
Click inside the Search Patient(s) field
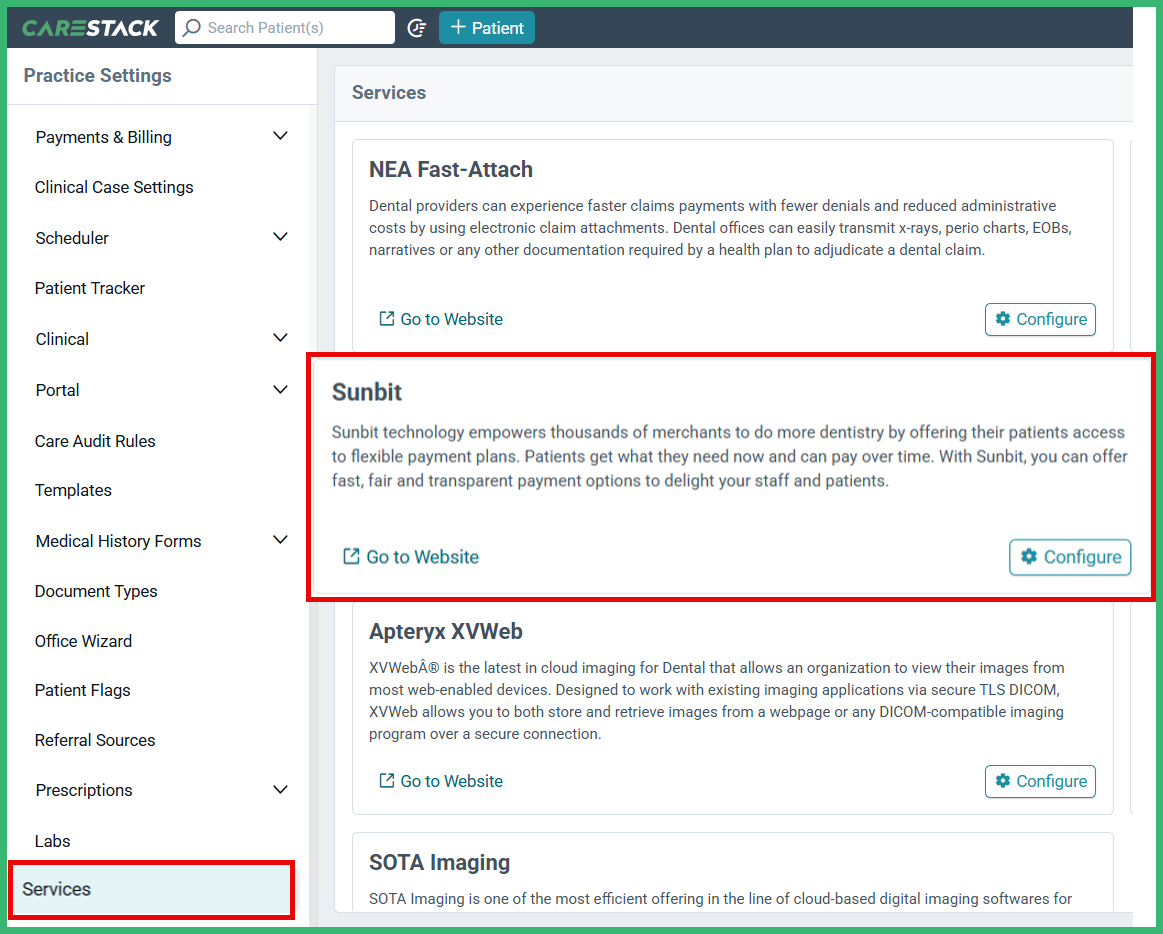290,27
